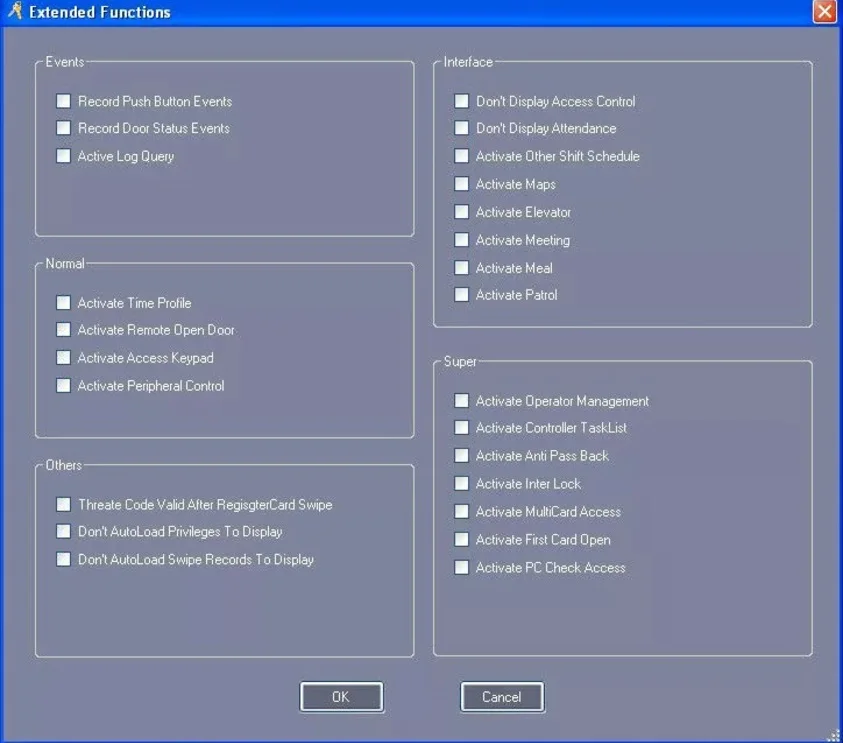Check Activate Remote Open Door
The height and width of the screenshot is (743, 843).
tap(63, 330)
